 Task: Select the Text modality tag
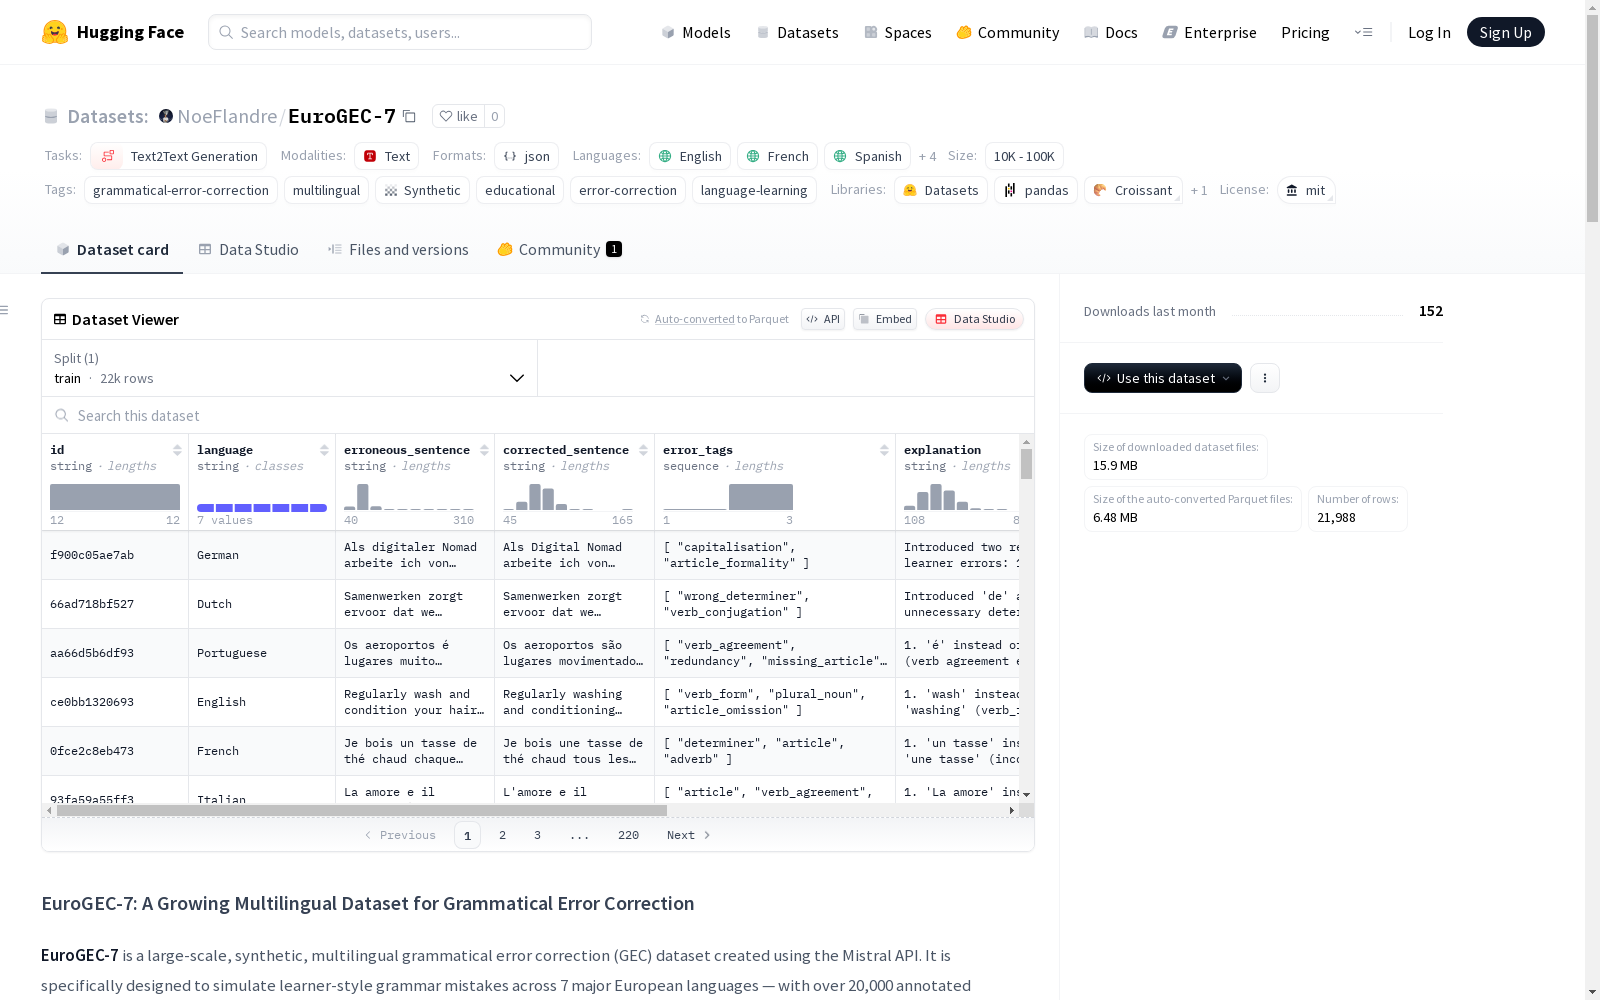[387, 156]
